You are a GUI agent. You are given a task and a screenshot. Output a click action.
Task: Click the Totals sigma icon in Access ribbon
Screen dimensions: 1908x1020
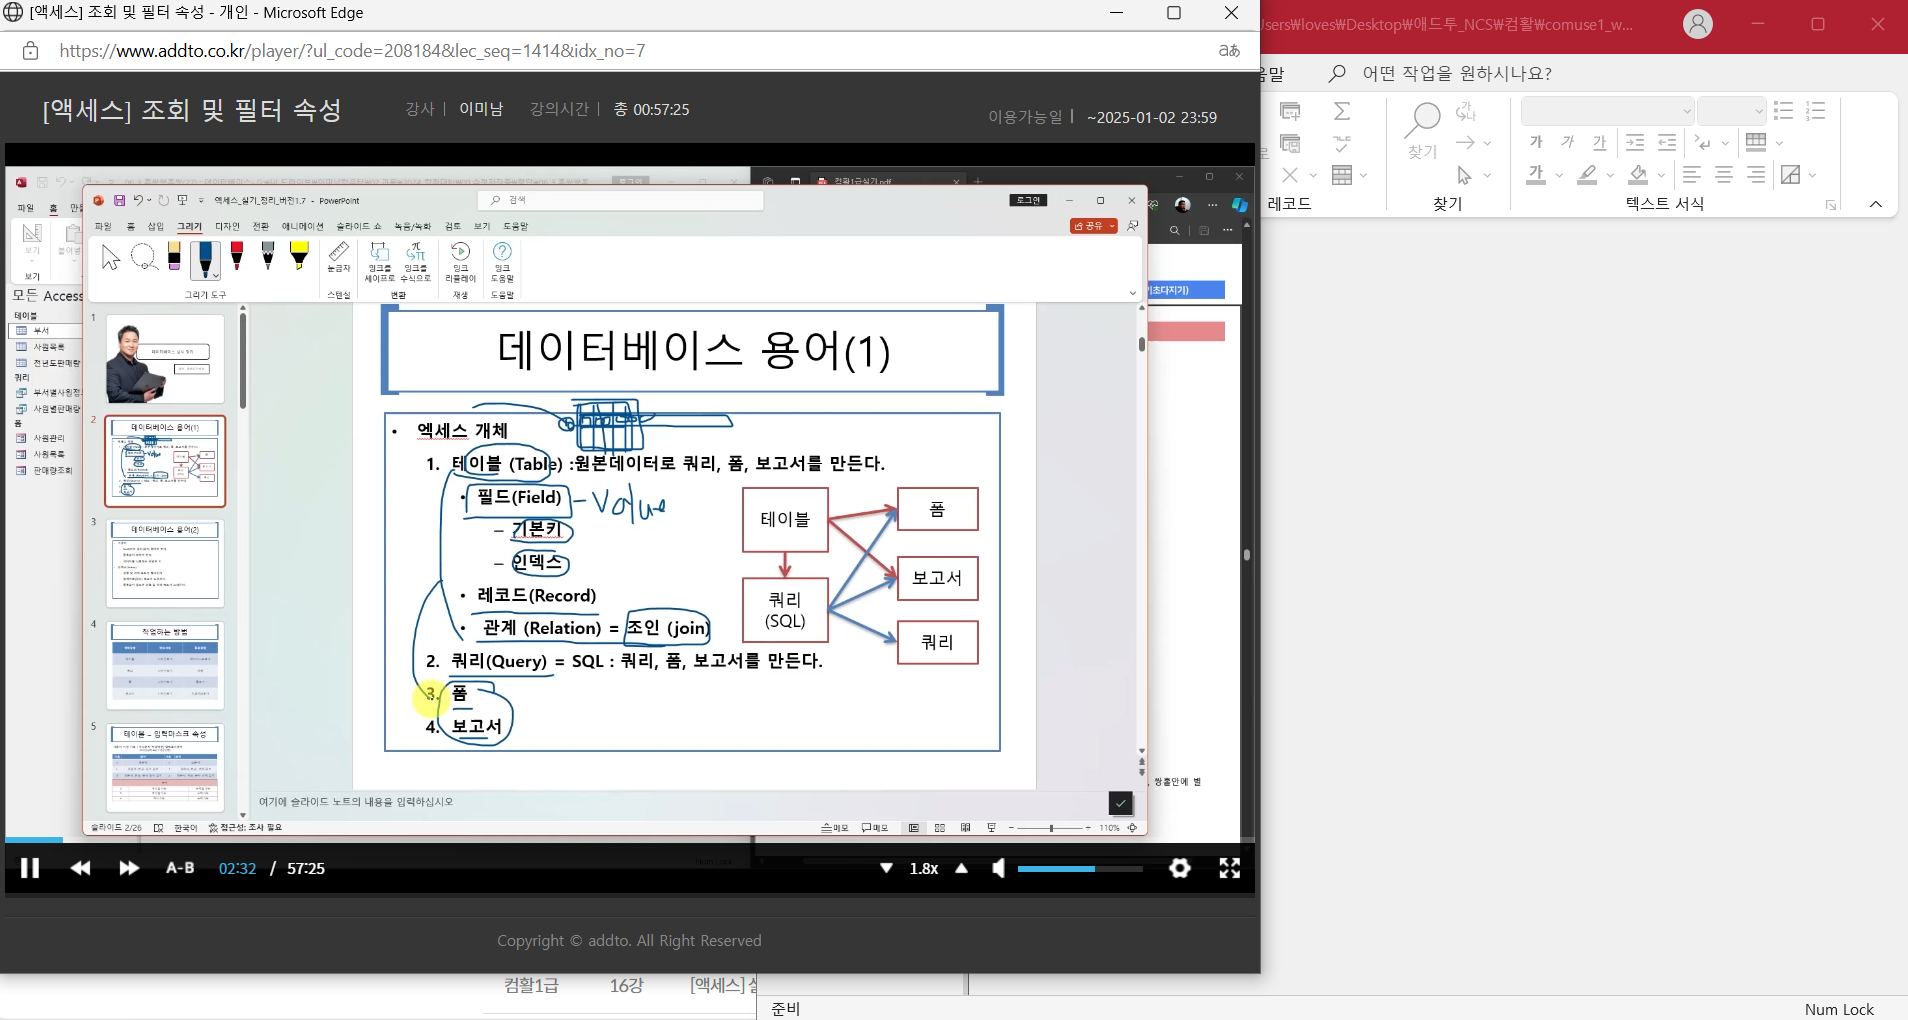coord(1342,111)
